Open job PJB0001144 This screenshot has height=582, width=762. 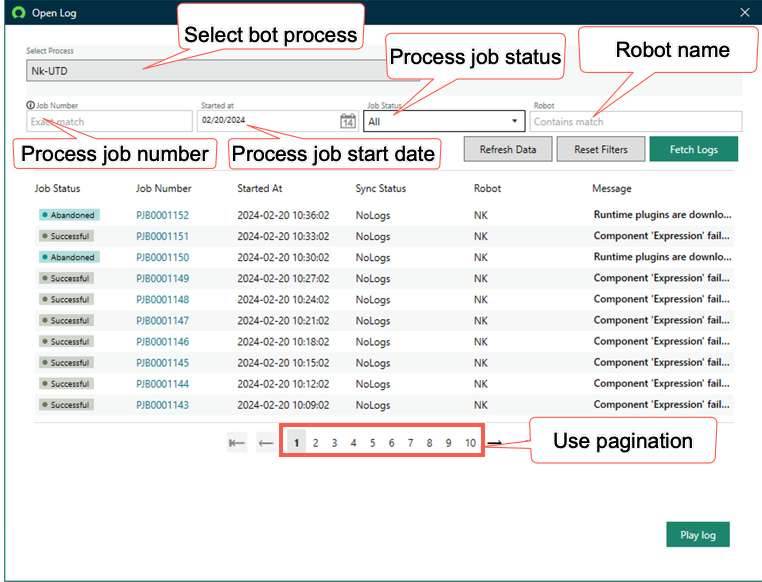click(162, 384)
